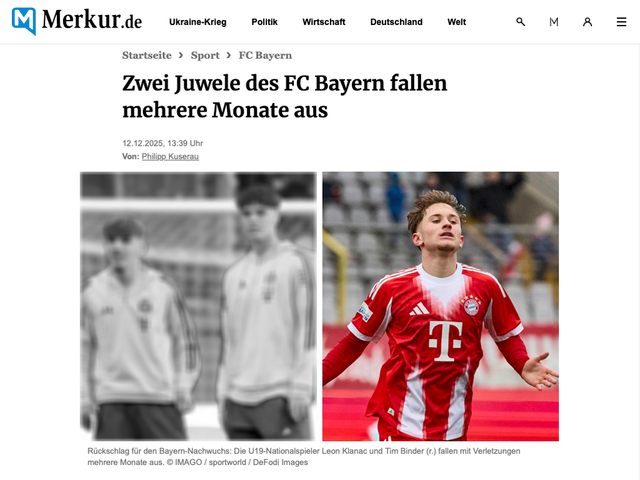Click the article headline about Bayern Juwele

(x=284, y=96)
